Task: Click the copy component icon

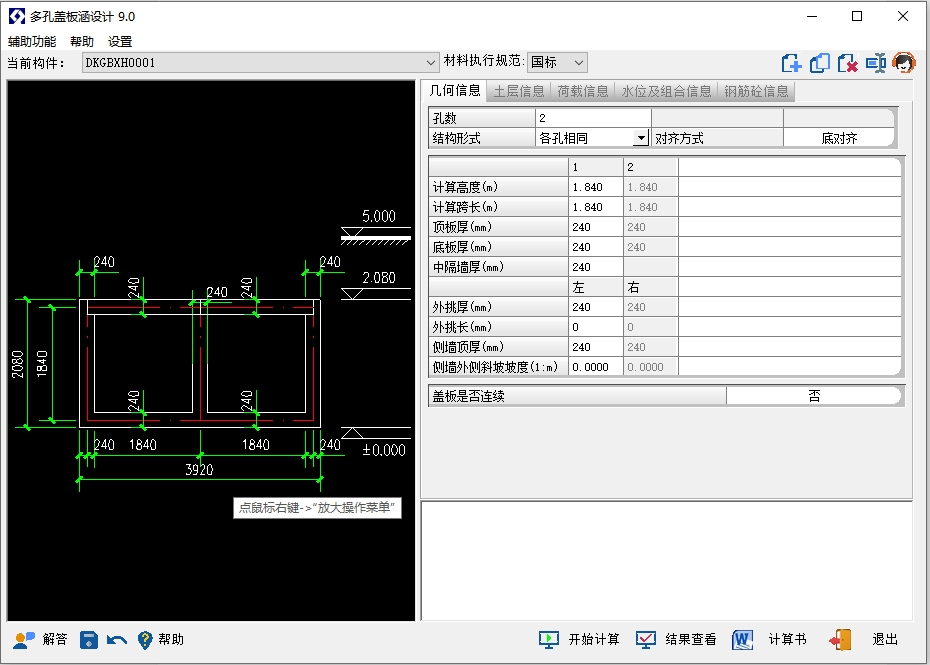Action: click(820, 63)
